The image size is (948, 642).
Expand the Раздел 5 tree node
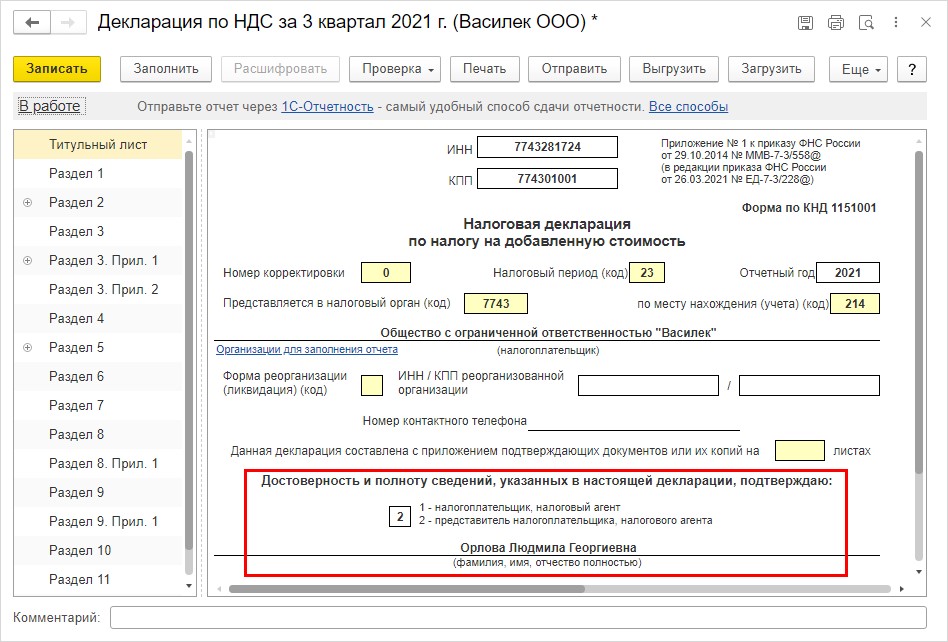[27, 348]
